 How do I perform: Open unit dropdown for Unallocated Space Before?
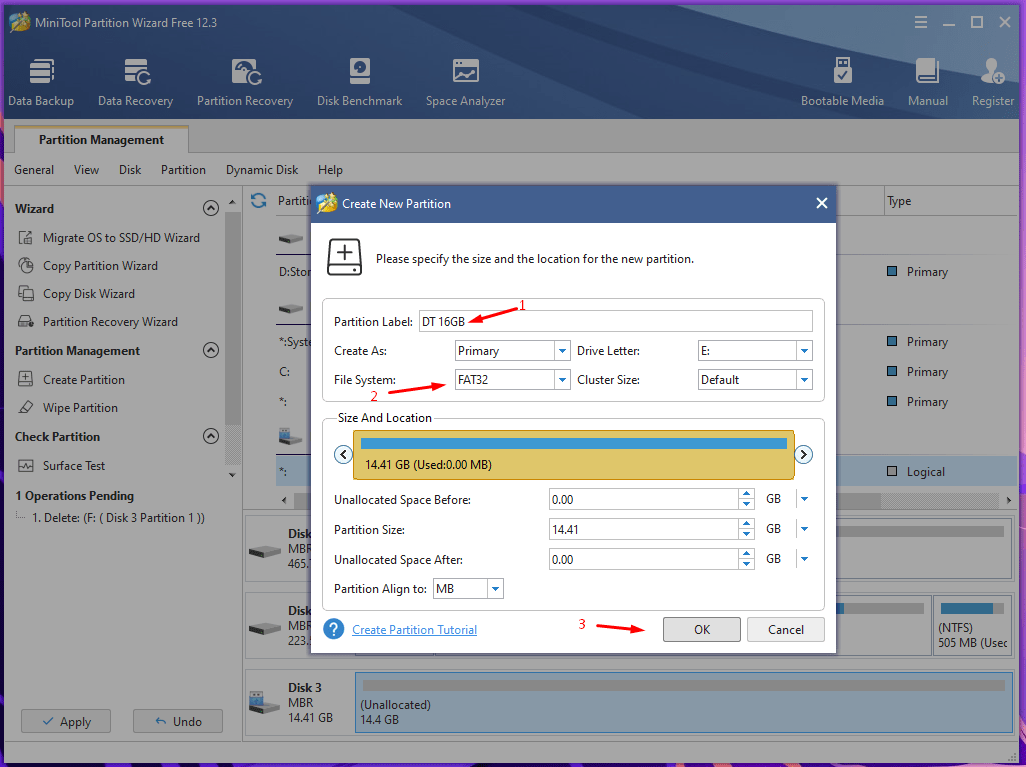click(x=804, y=499)
